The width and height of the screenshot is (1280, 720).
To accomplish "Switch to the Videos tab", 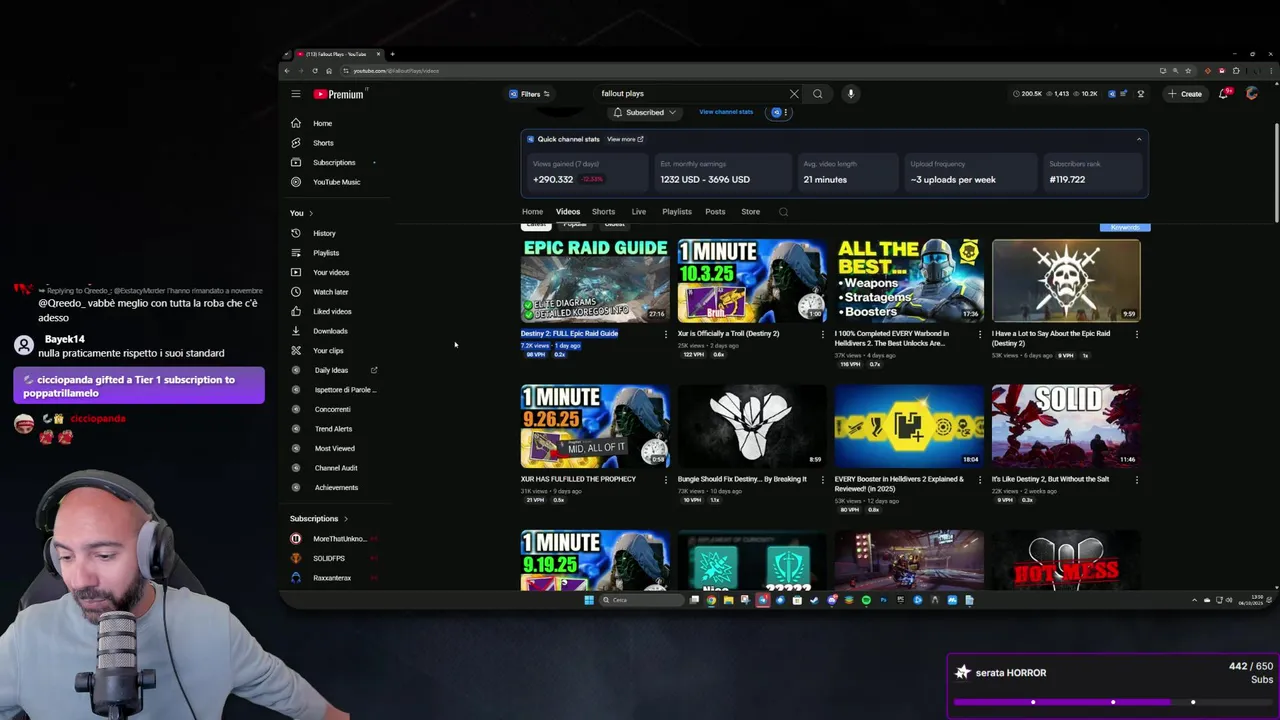I will pyautogui.click(x=568, y=212).
